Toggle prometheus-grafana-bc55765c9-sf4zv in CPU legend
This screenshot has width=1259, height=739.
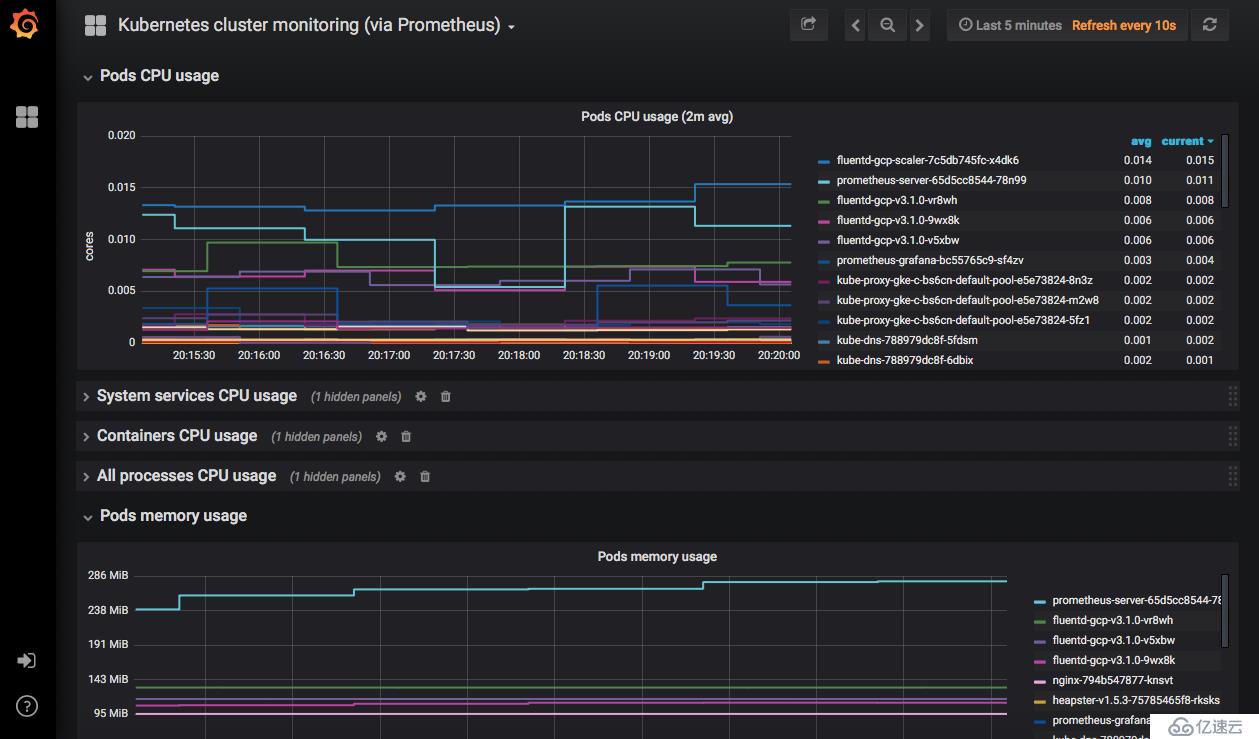tap(930, 260)
